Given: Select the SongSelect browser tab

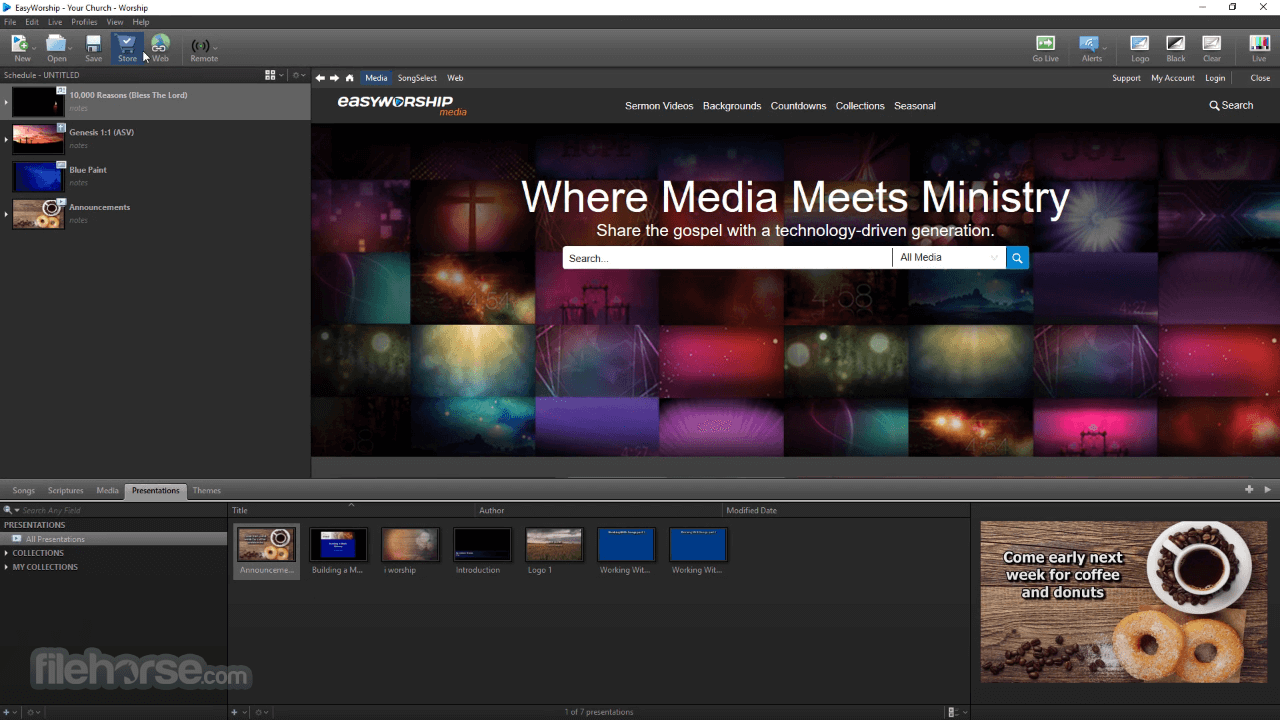Looking at the screenshot, I should [x=417, y=78].
